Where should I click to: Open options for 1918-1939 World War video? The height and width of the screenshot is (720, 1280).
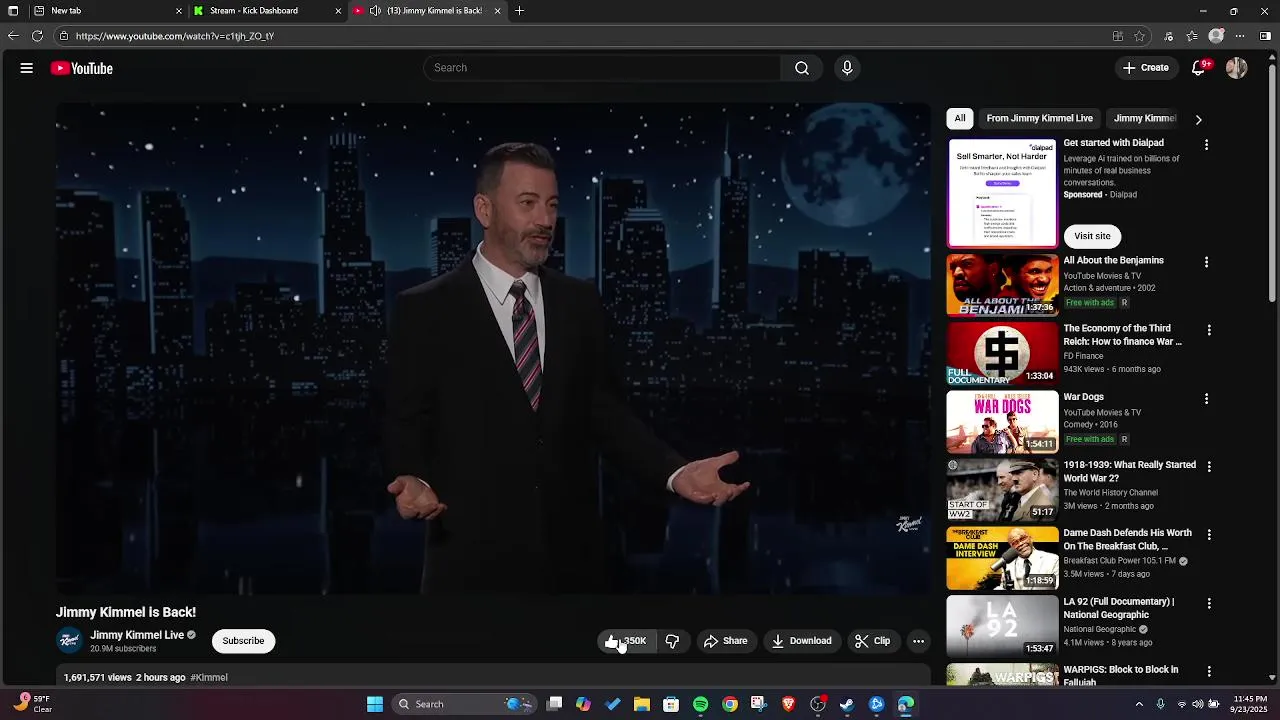1208,467
